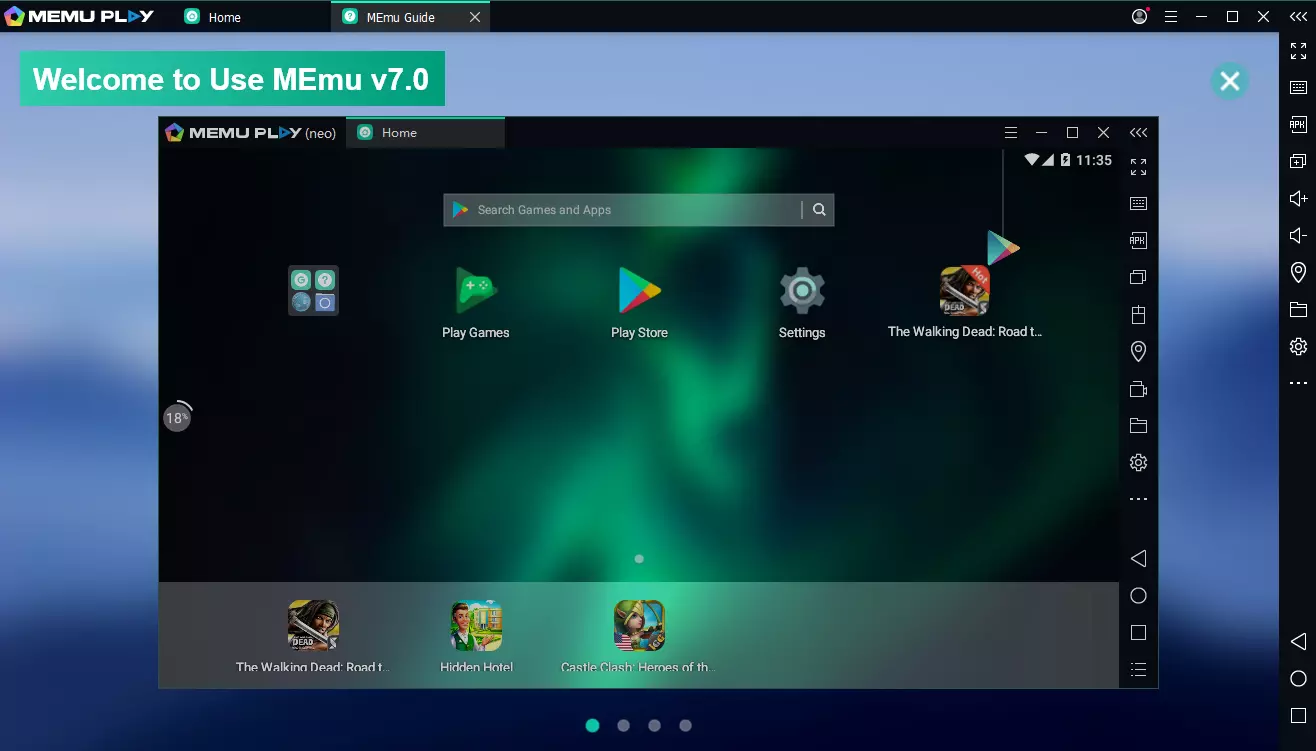Click the Wi-Fi status icon
The image size is (1316, 751).
[x=1032, y=160]
